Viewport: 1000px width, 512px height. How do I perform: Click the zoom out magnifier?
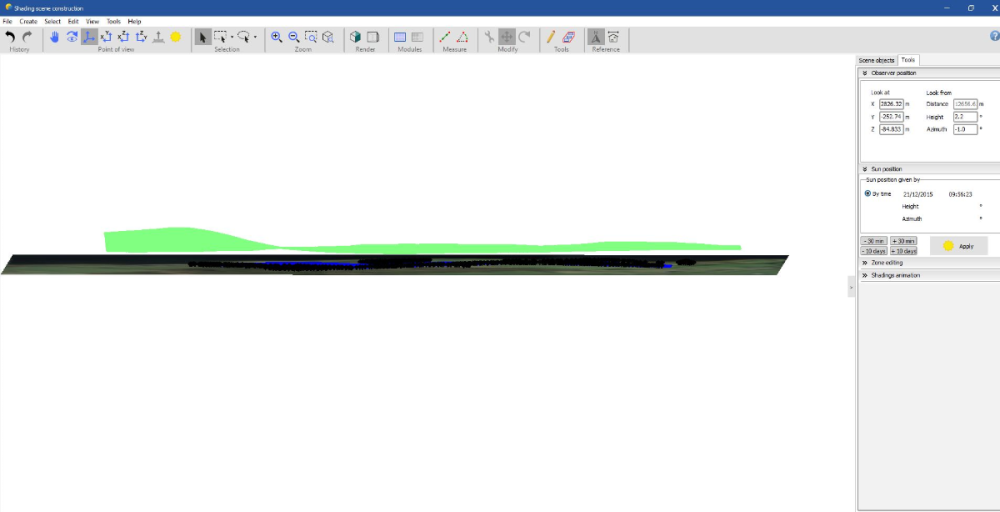(x=294, y=37)
